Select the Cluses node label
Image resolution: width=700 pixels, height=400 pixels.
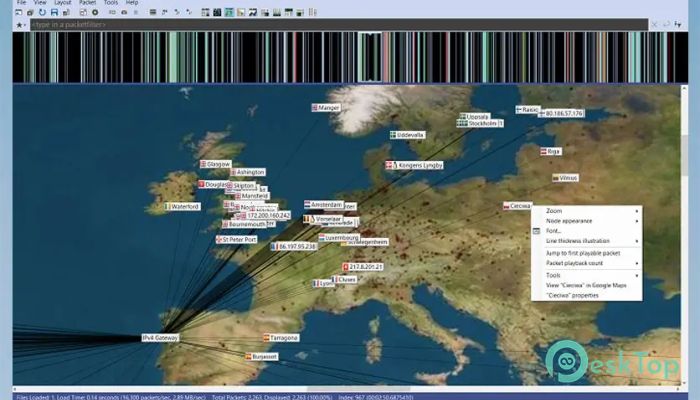coord(344,279)
